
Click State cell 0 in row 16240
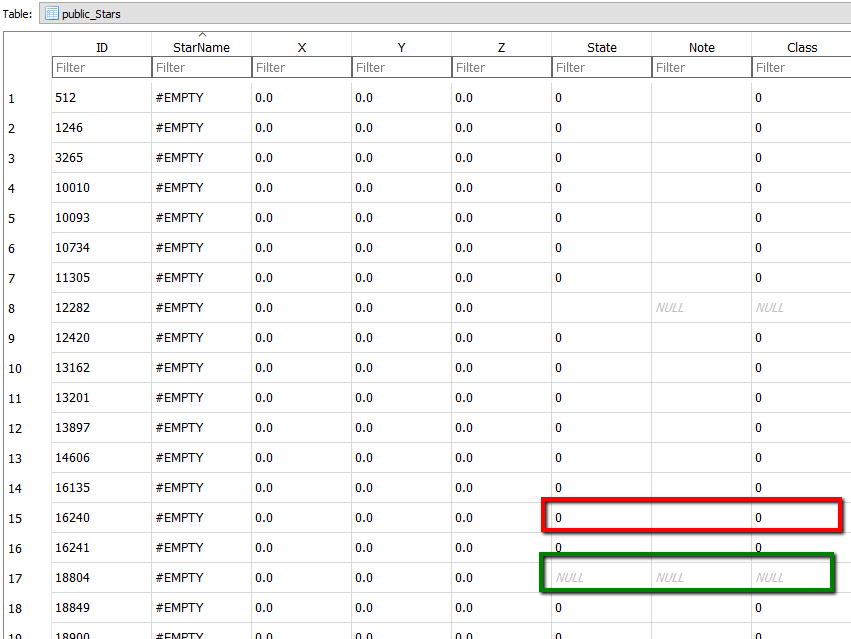coord(601,518)
